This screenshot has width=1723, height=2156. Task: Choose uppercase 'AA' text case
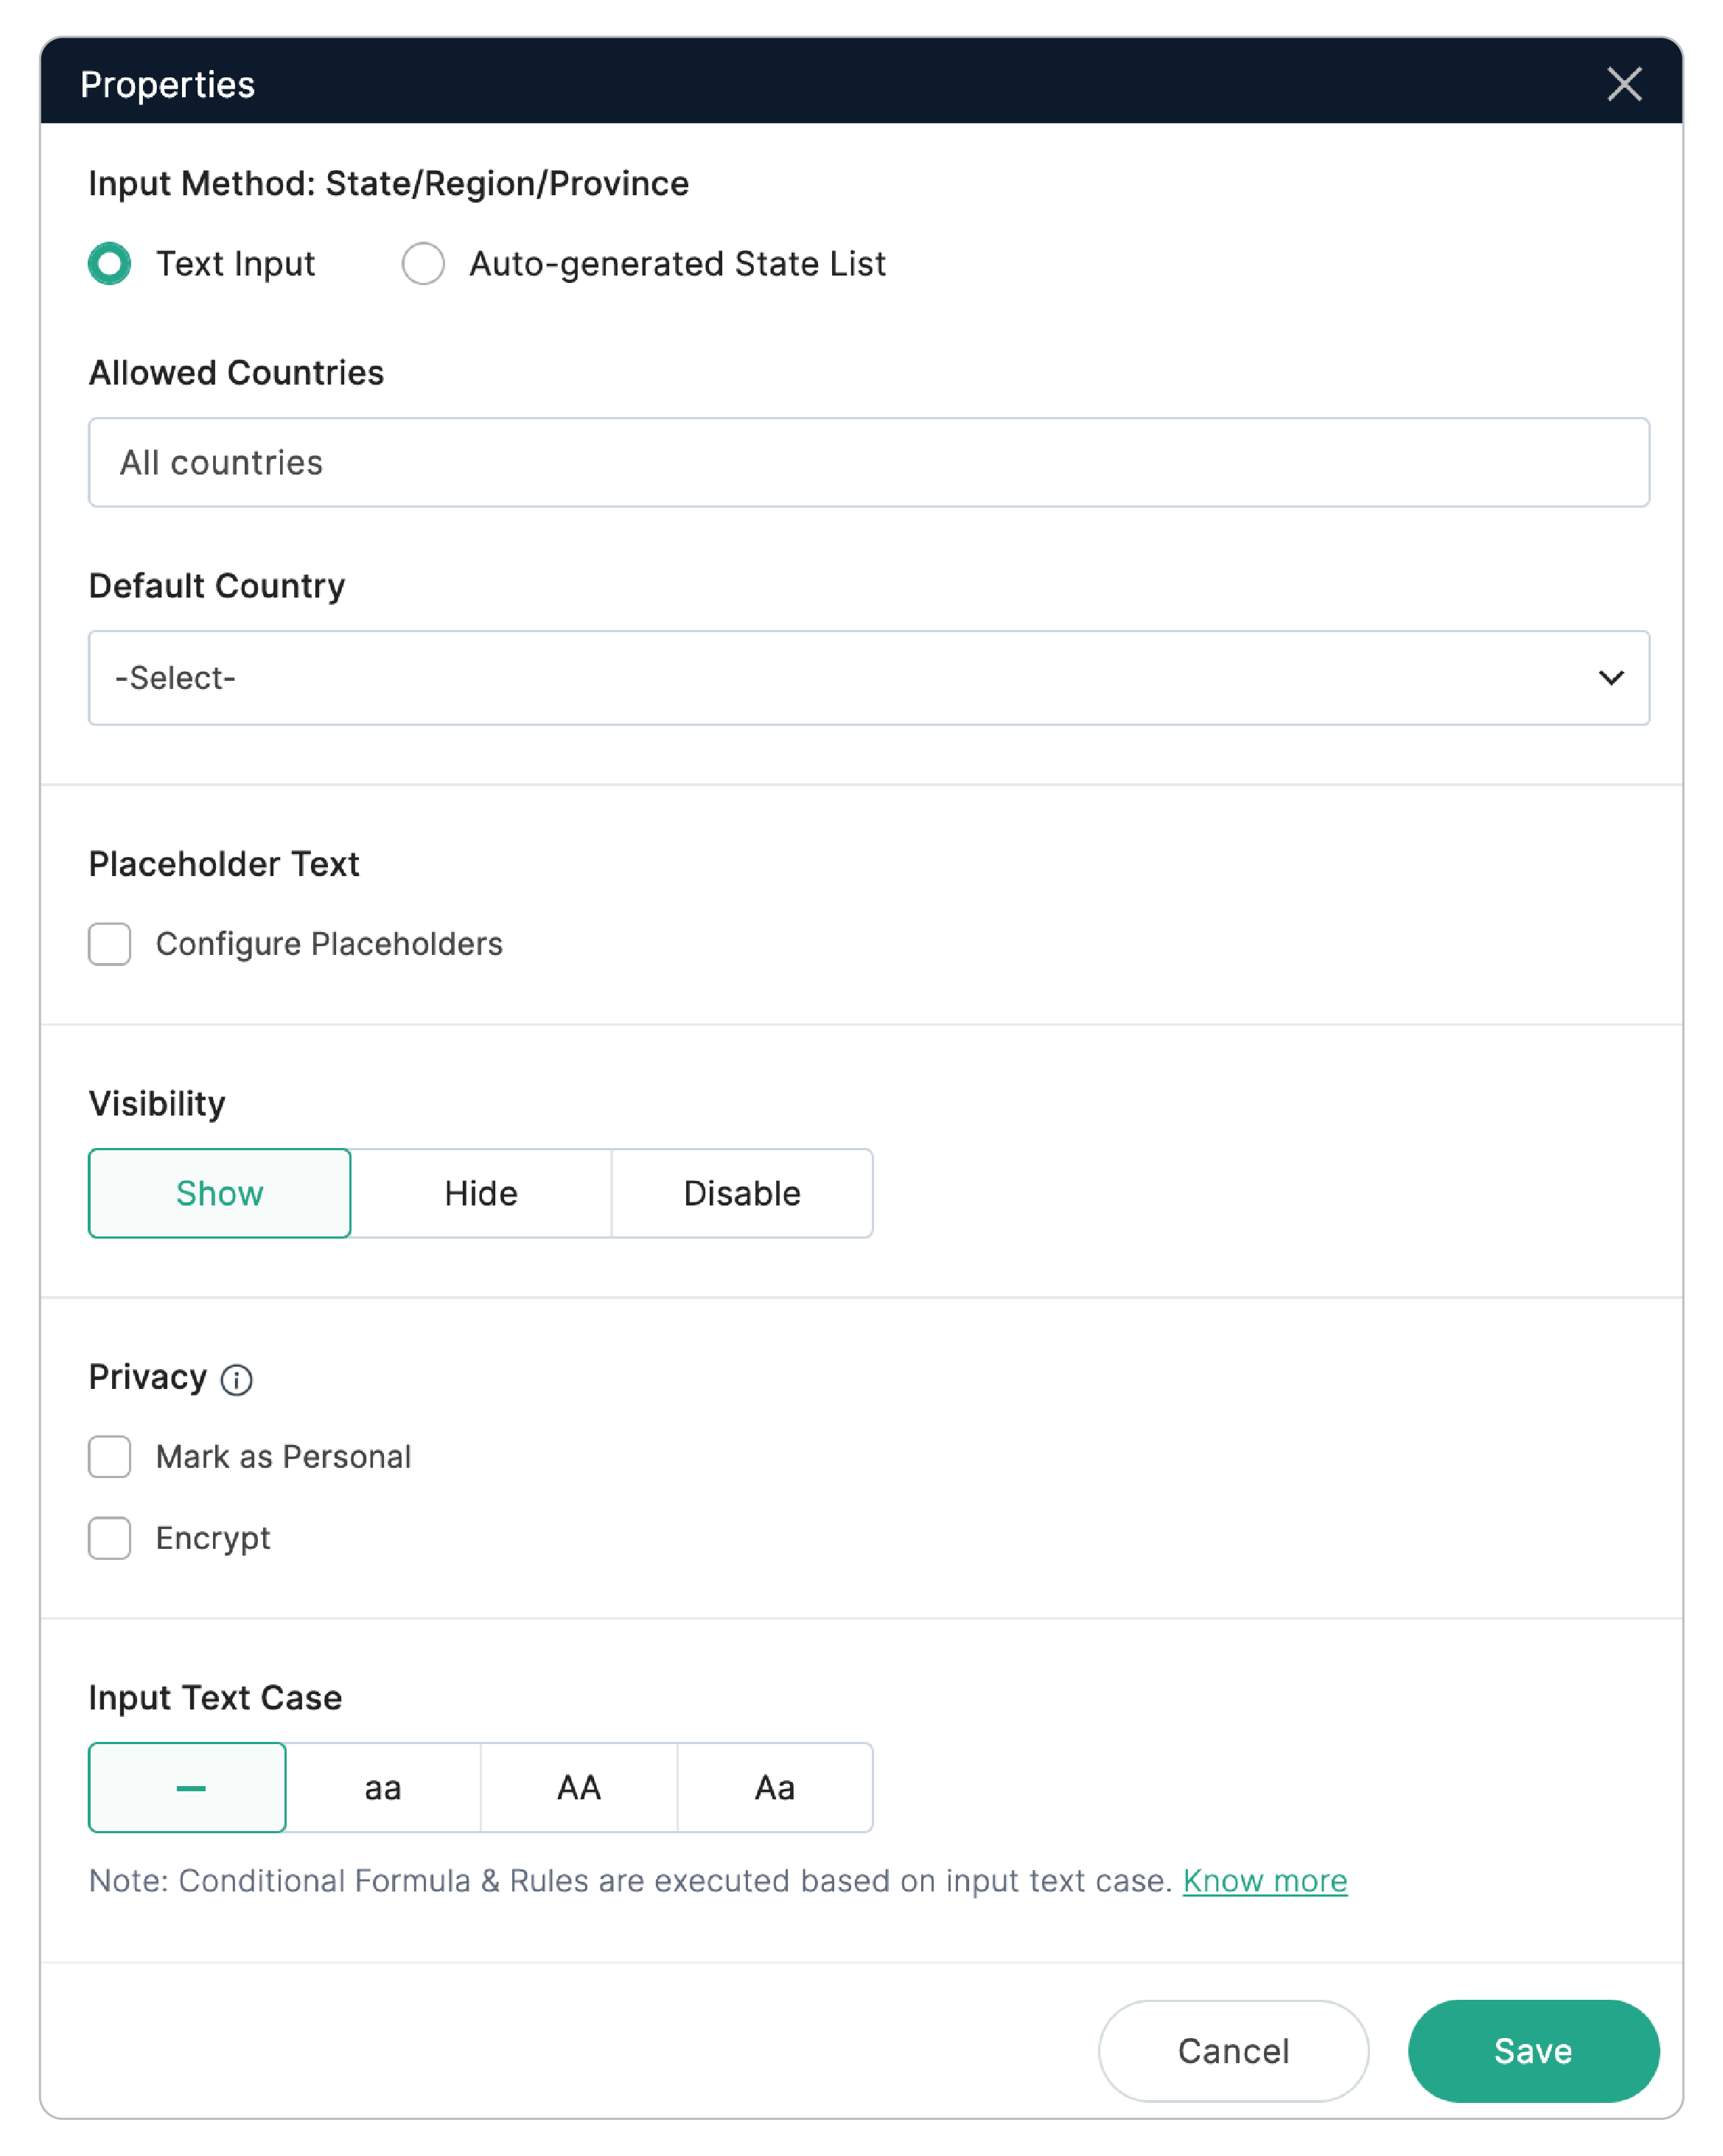click(x=579, y=1788)
